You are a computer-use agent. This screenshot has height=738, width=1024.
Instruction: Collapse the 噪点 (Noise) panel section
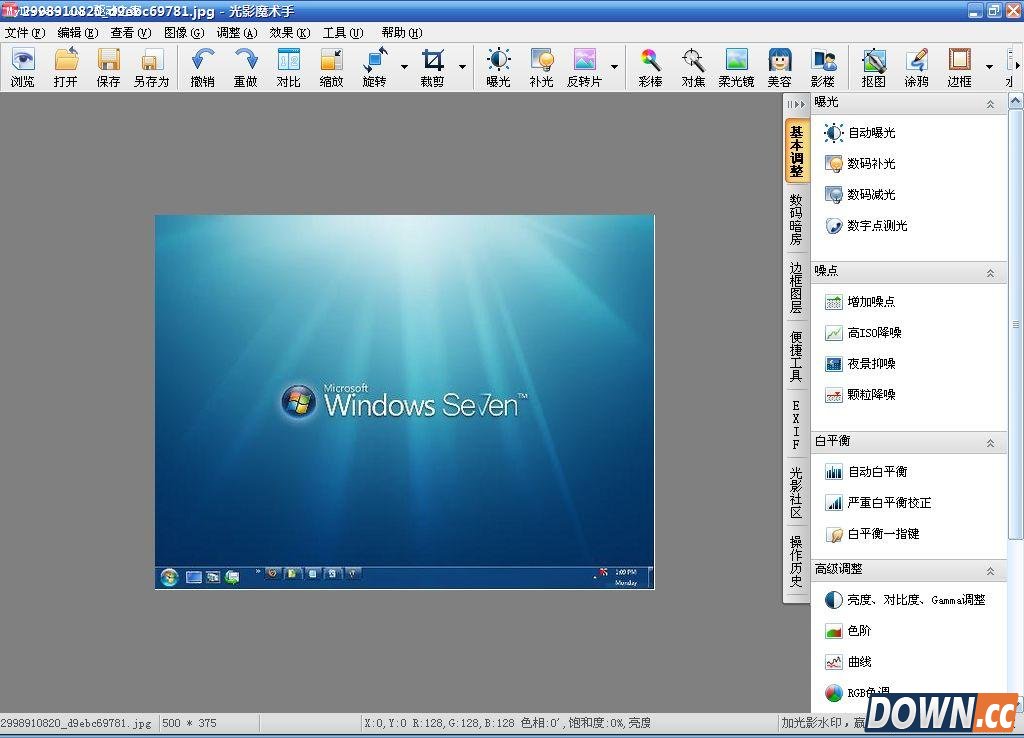pos(990,272)
